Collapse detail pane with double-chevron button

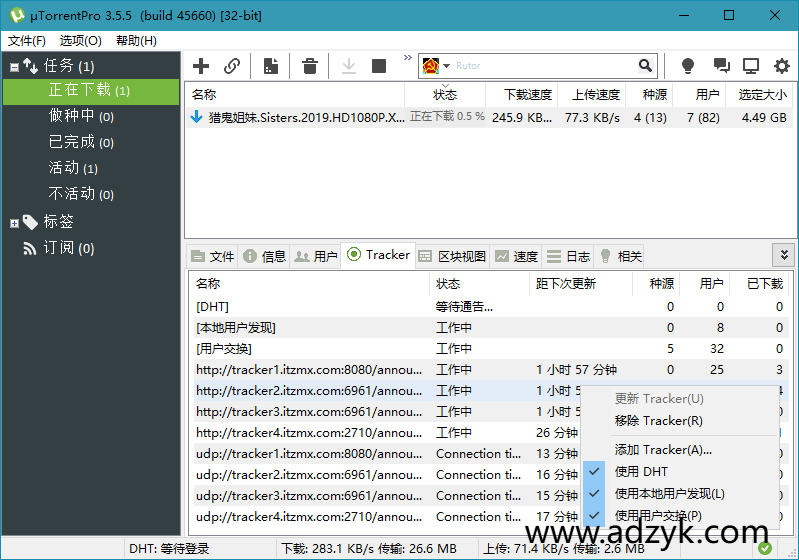pos(784,255)
